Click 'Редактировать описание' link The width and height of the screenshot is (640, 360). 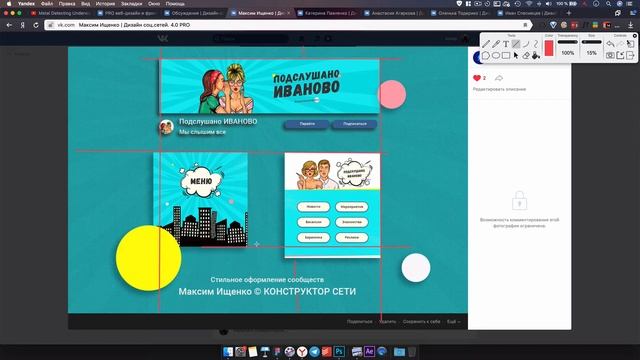(x=499, y=89)
